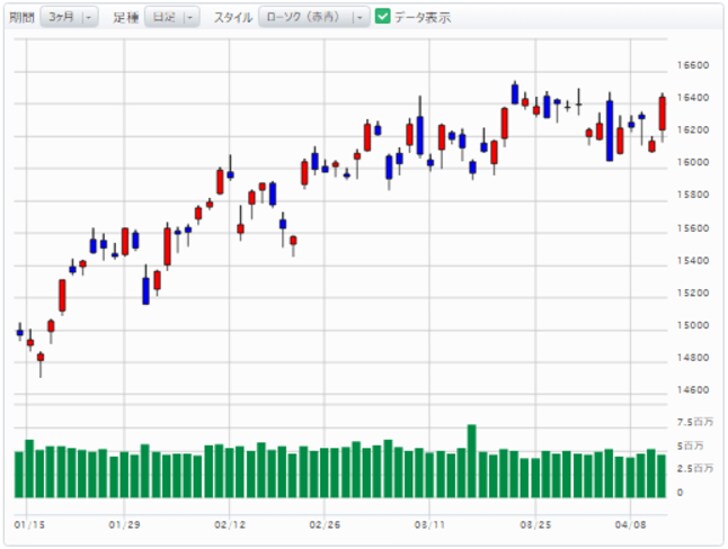
Task: Click the 14600 price axis label
Action: click(x=693, y=390)
